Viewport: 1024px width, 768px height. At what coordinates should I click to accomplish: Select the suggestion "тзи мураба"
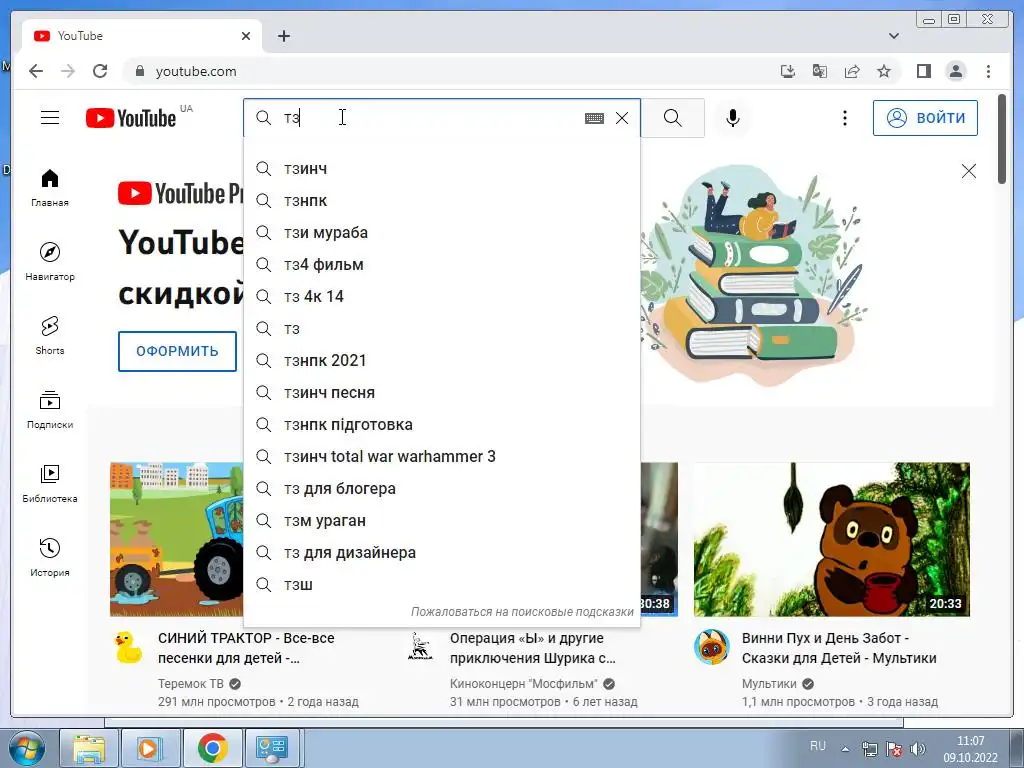tap(441, 232)
